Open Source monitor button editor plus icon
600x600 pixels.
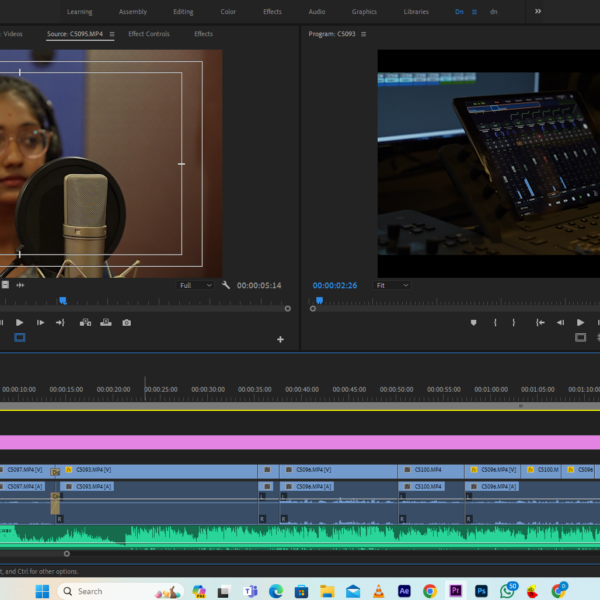click(x=280, y=339)
